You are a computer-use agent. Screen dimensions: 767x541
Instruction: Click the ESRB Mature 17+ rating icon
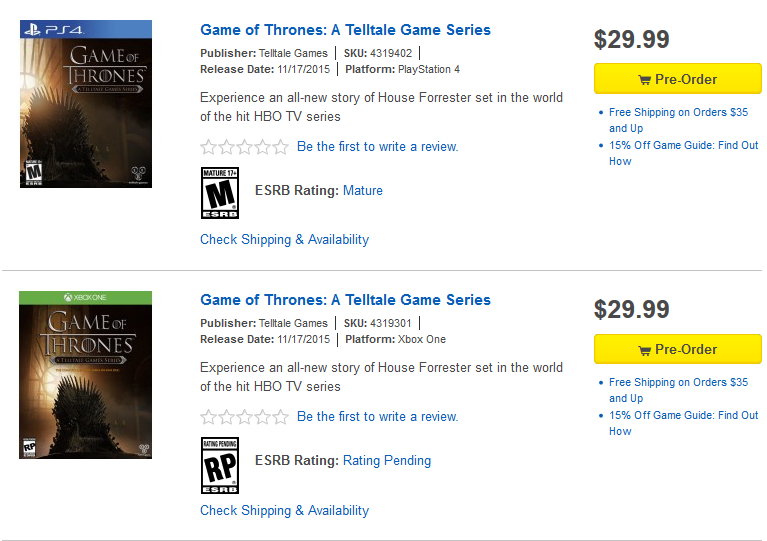220,193
